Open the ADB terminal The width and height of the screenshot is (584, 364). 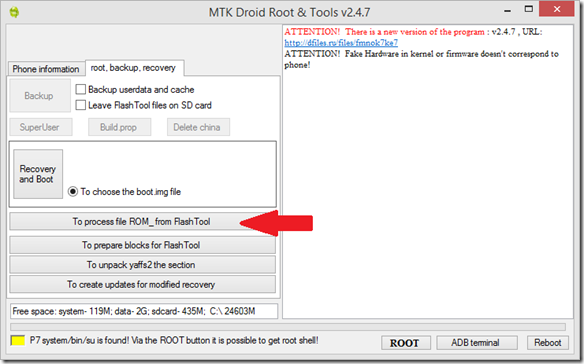pos(476,342)
